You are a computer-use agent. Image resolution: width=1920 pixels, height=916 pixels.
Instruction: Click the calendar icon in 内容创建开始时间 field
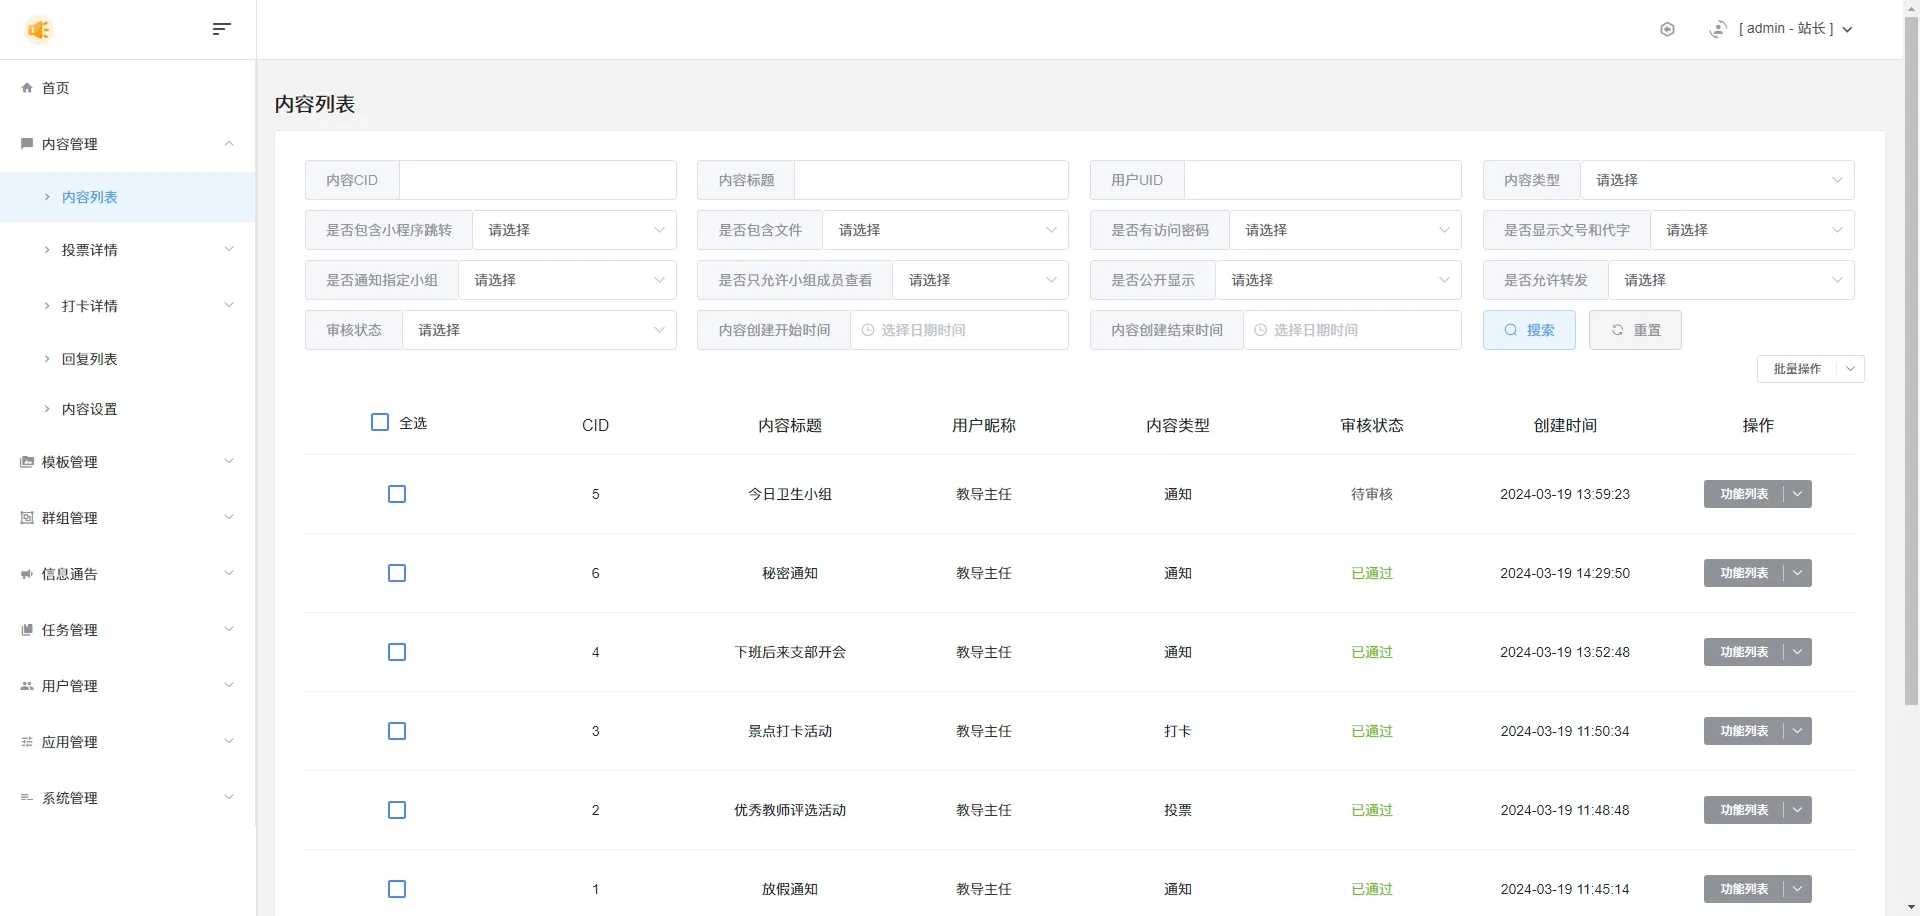pyautogui.click(x=868, y=330)
